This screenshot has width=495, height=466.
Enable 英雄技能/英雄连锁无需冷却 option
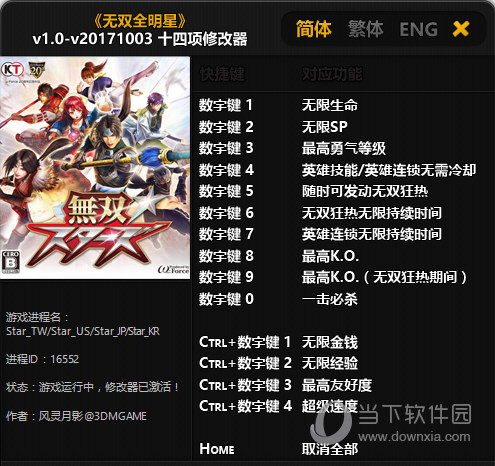(x=389, y=170)
